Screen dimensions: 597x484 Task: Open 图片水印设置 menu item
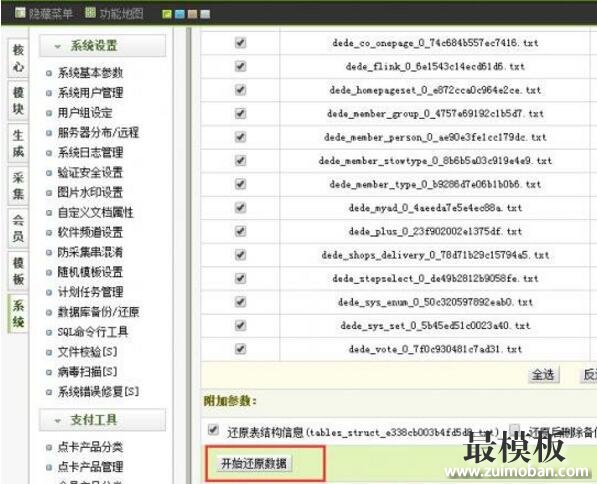[x=90, y=192]
